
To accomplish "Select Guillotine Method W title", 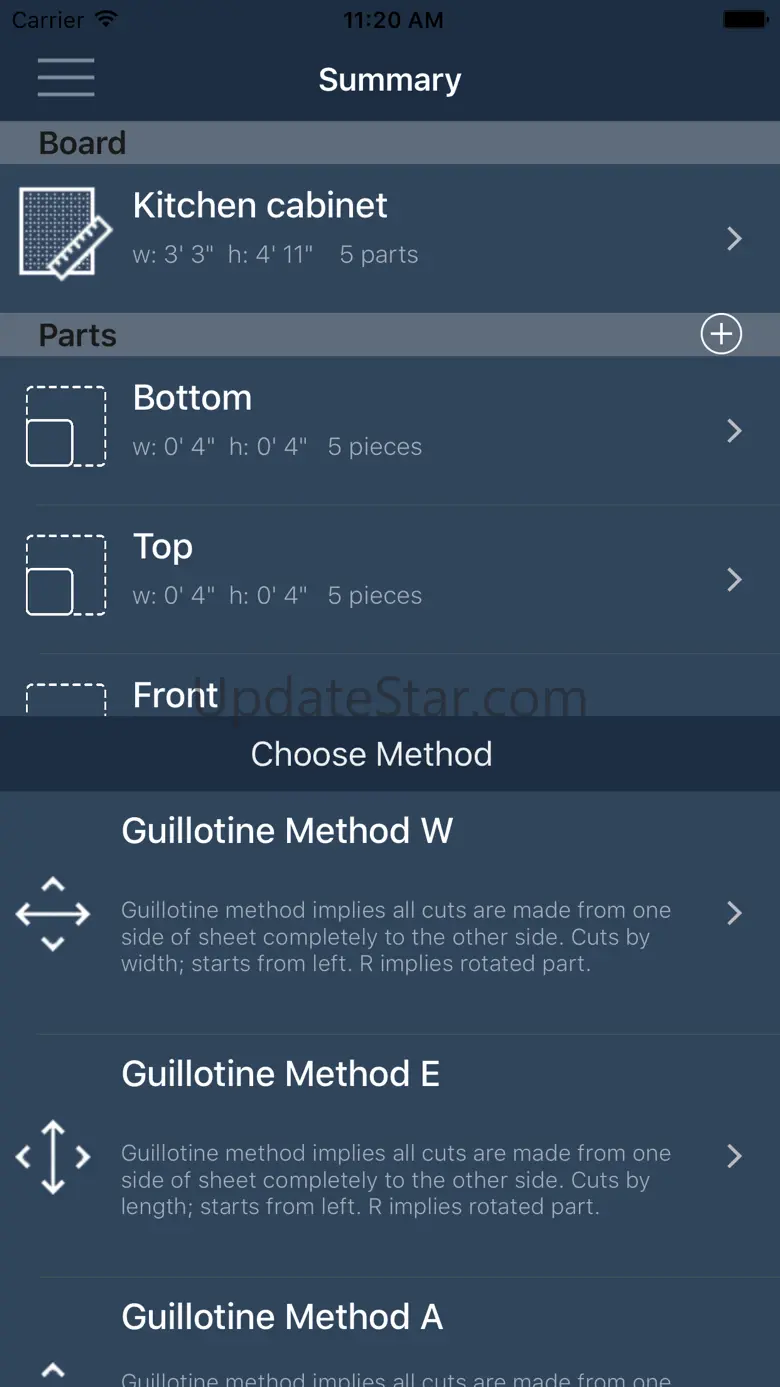I will [287, 830].
